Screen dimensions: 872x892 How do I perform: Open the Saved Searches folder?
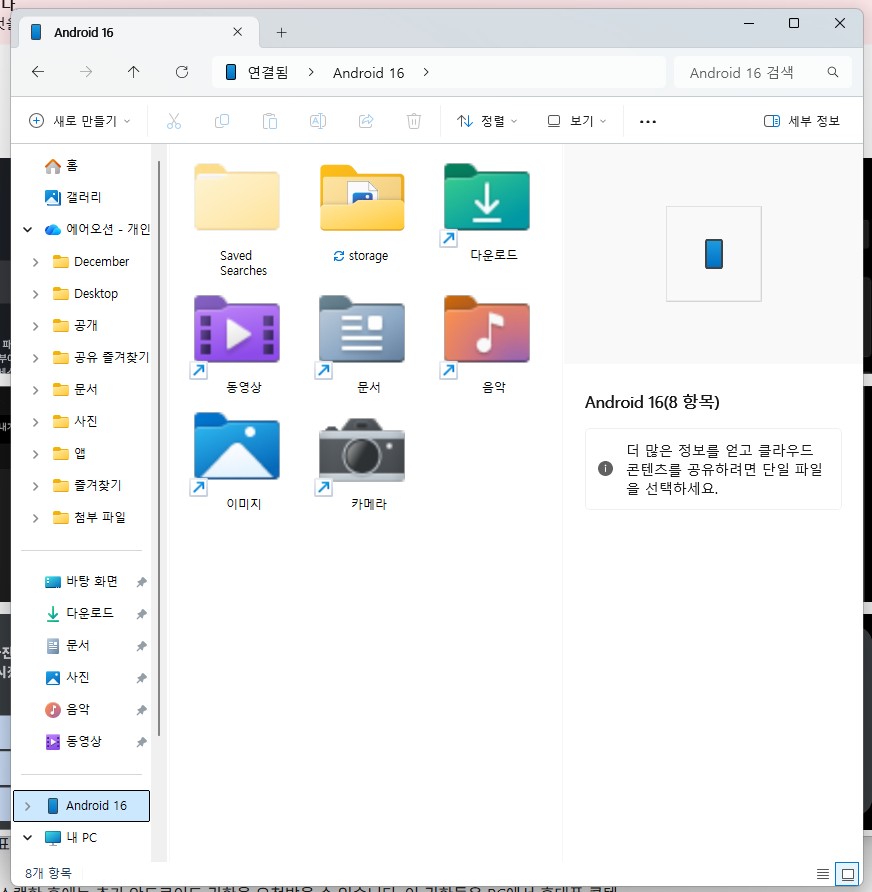pos(237,219)
